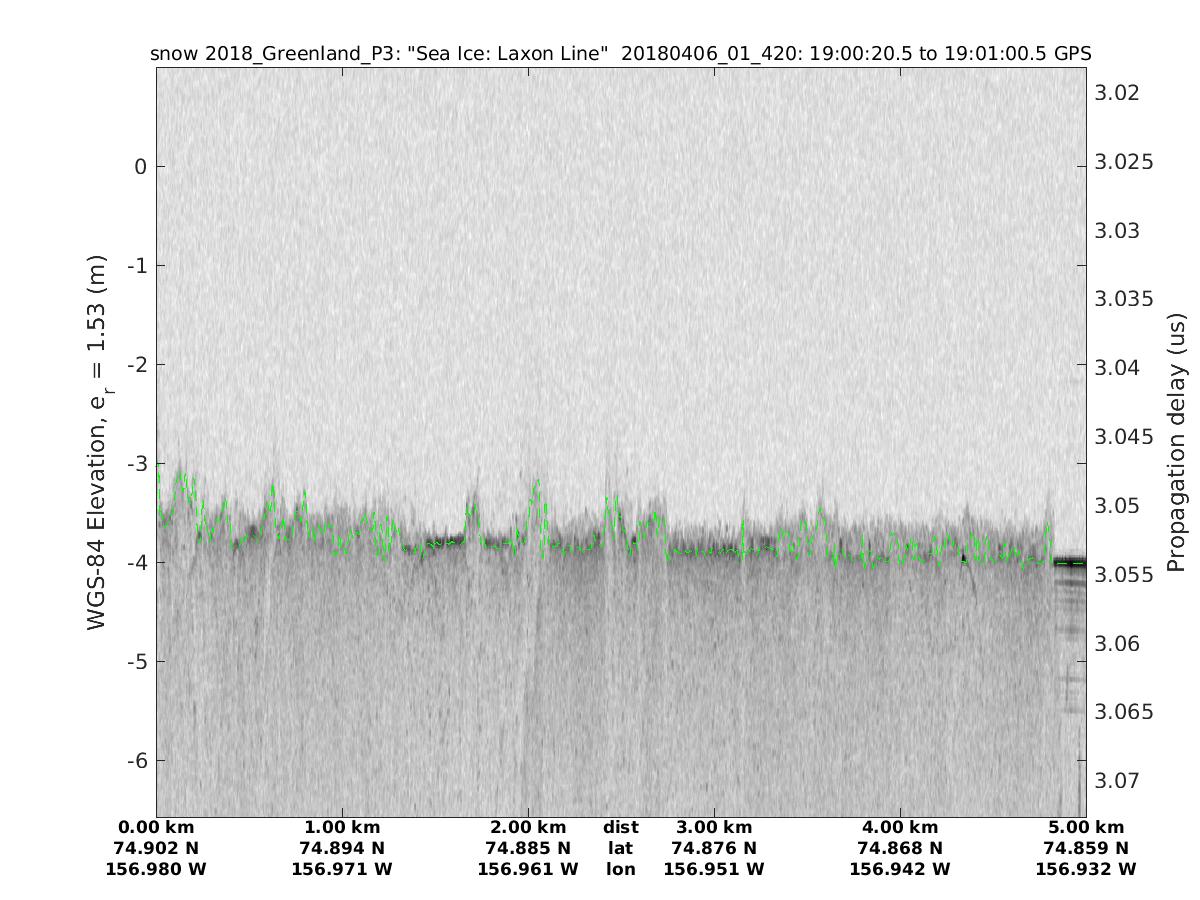Click the "2.00 km" distance label

tap(528, 828)
